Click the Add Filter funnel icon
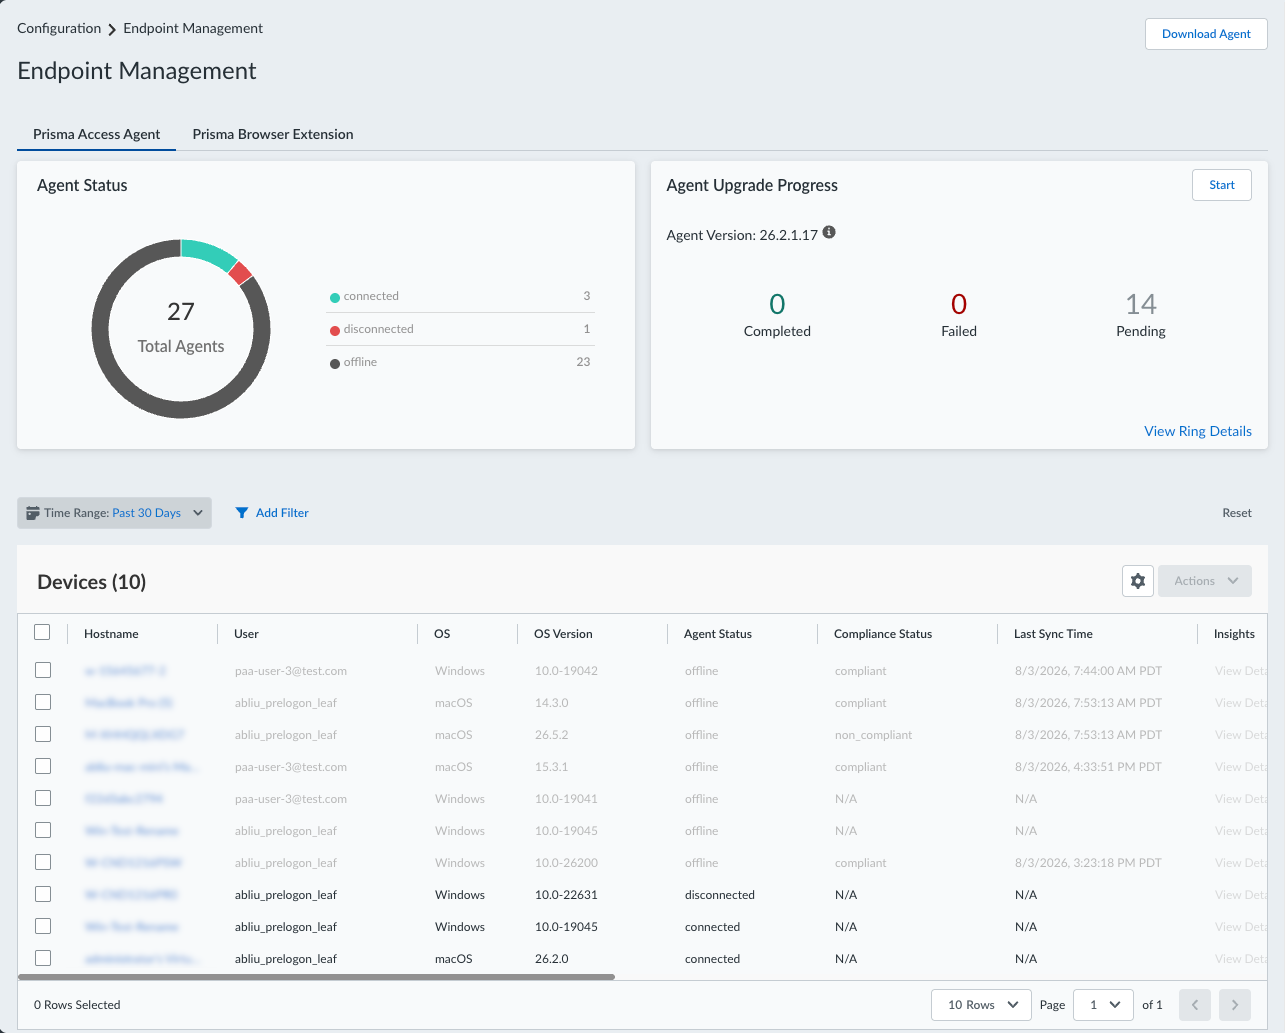 (x=242, y=513)
